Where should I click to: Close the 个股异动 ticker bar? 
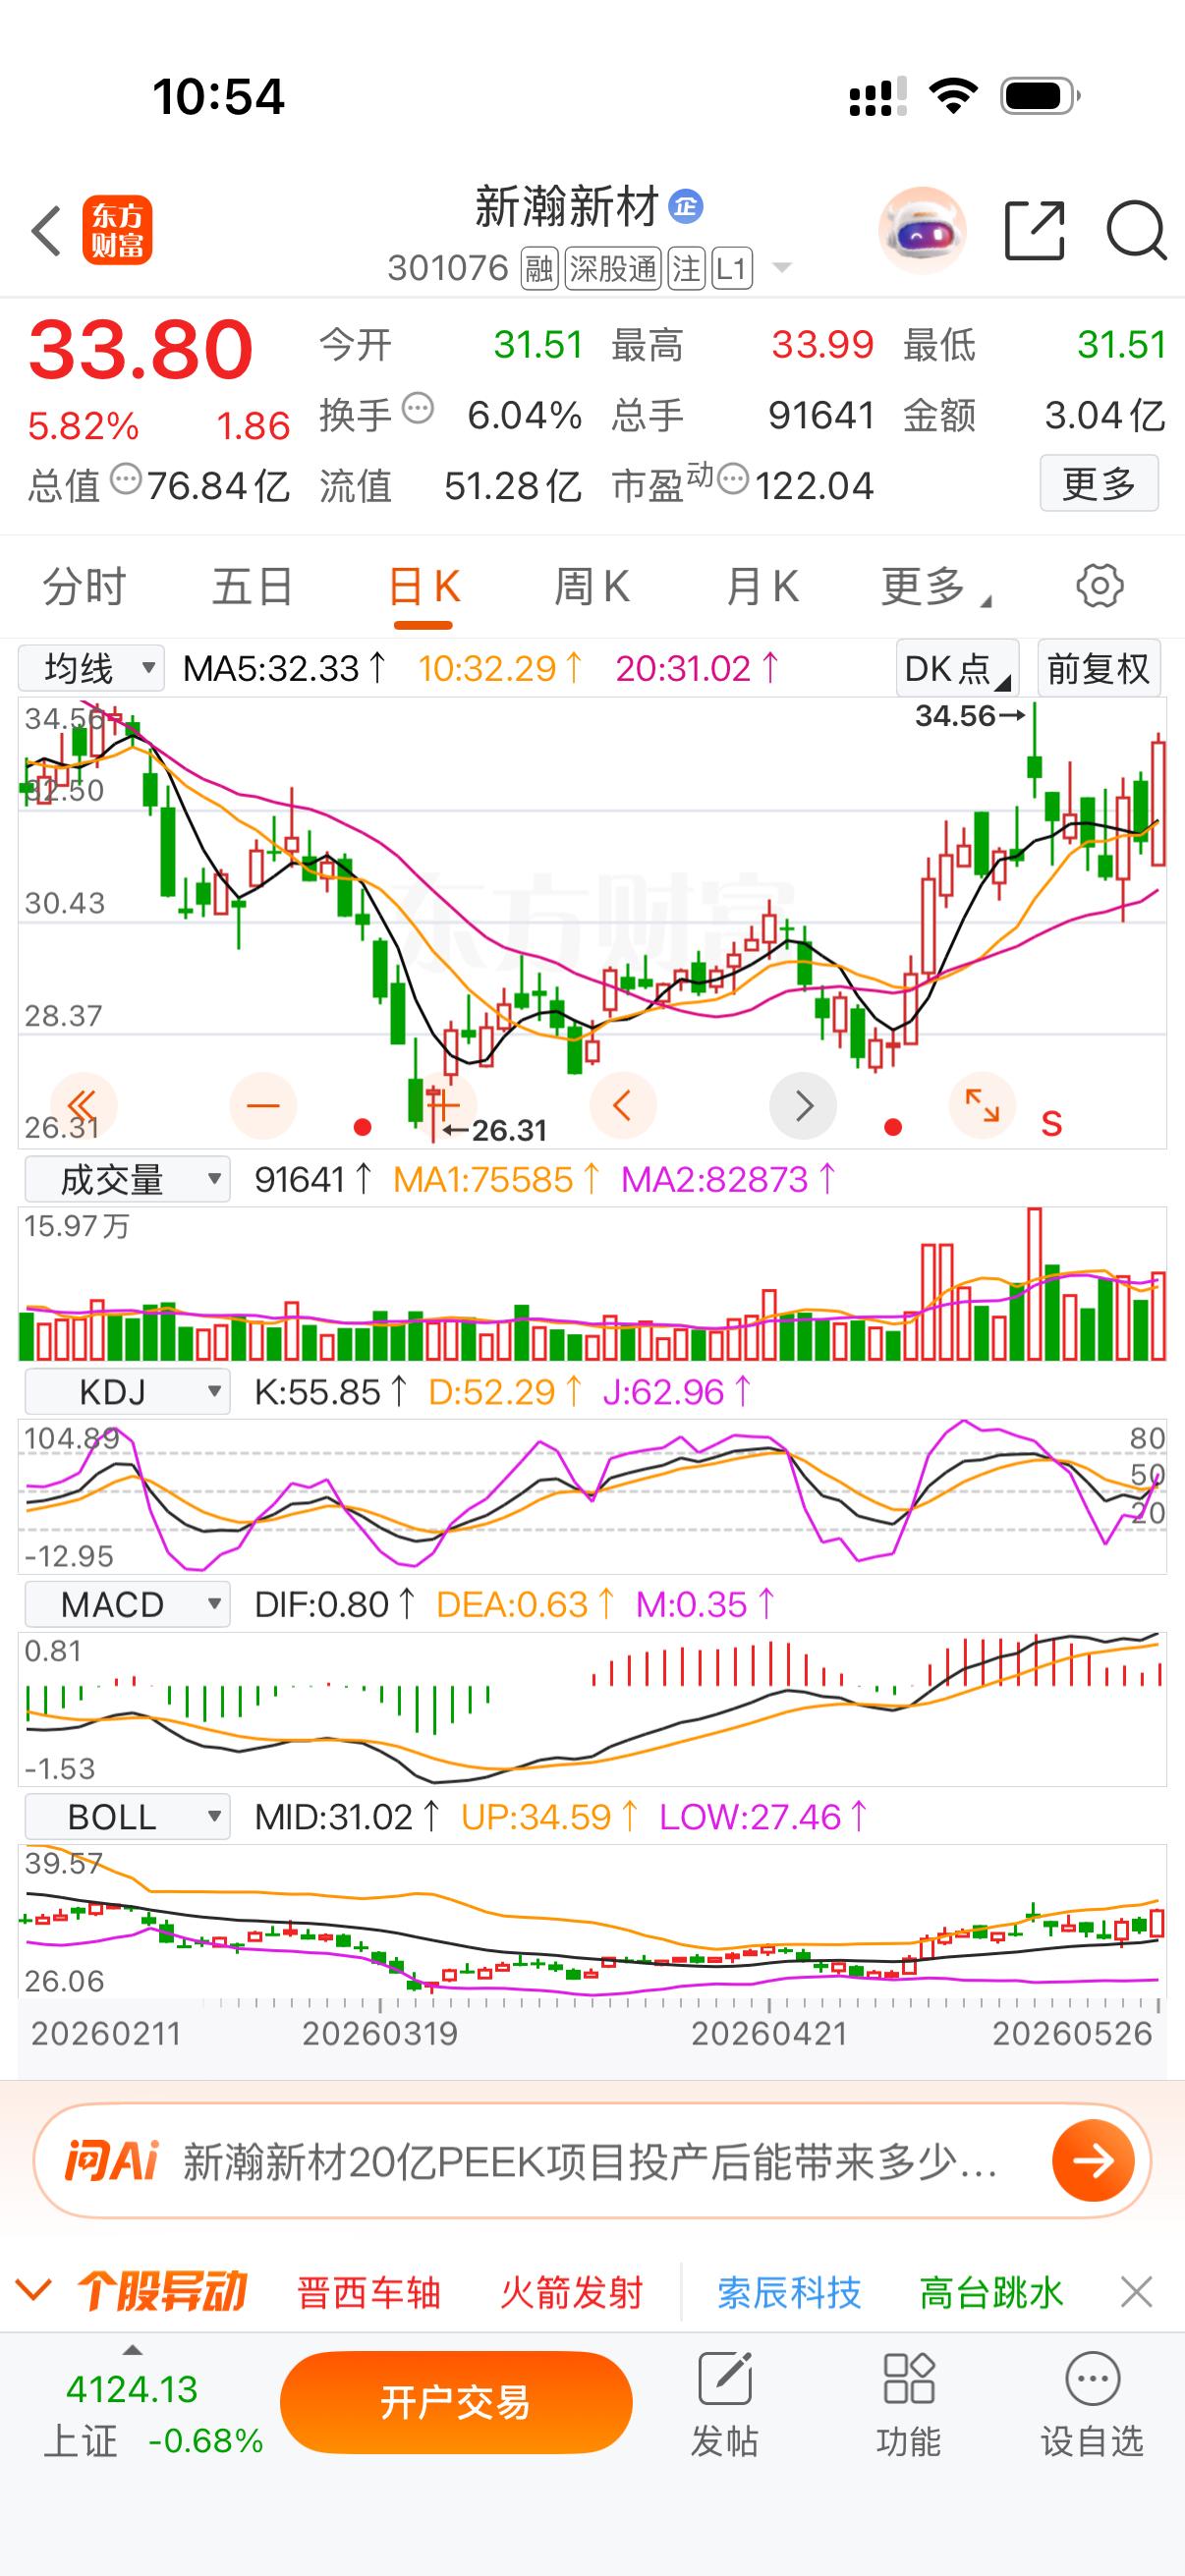pyautogui.click(x=1136, y=2292)
